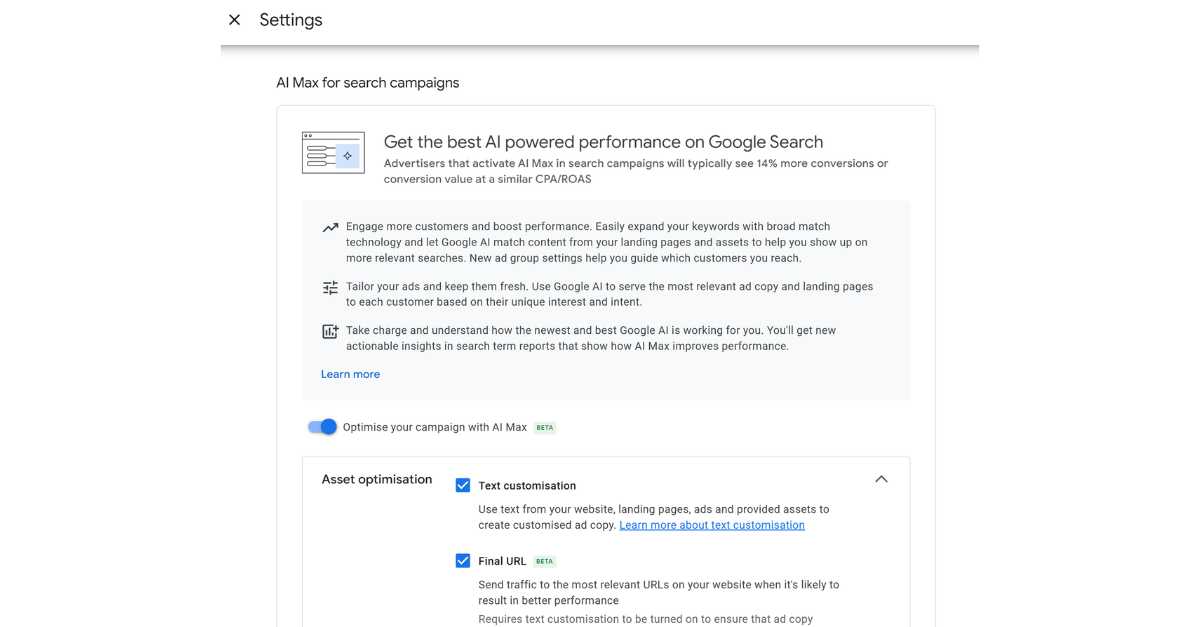Click the insights chart icon beside "Take charge"

[x=330, y=332]
